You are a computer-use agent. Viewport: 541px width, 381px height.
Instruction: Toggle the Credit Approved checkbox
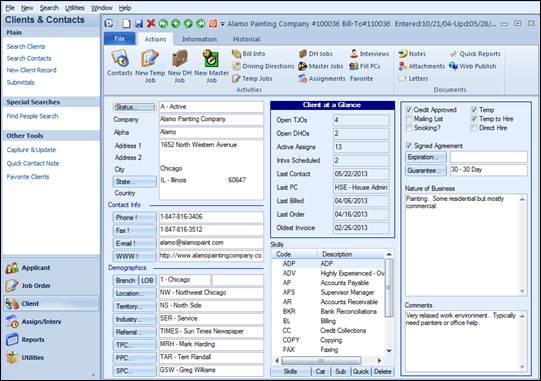pos(409,110)
